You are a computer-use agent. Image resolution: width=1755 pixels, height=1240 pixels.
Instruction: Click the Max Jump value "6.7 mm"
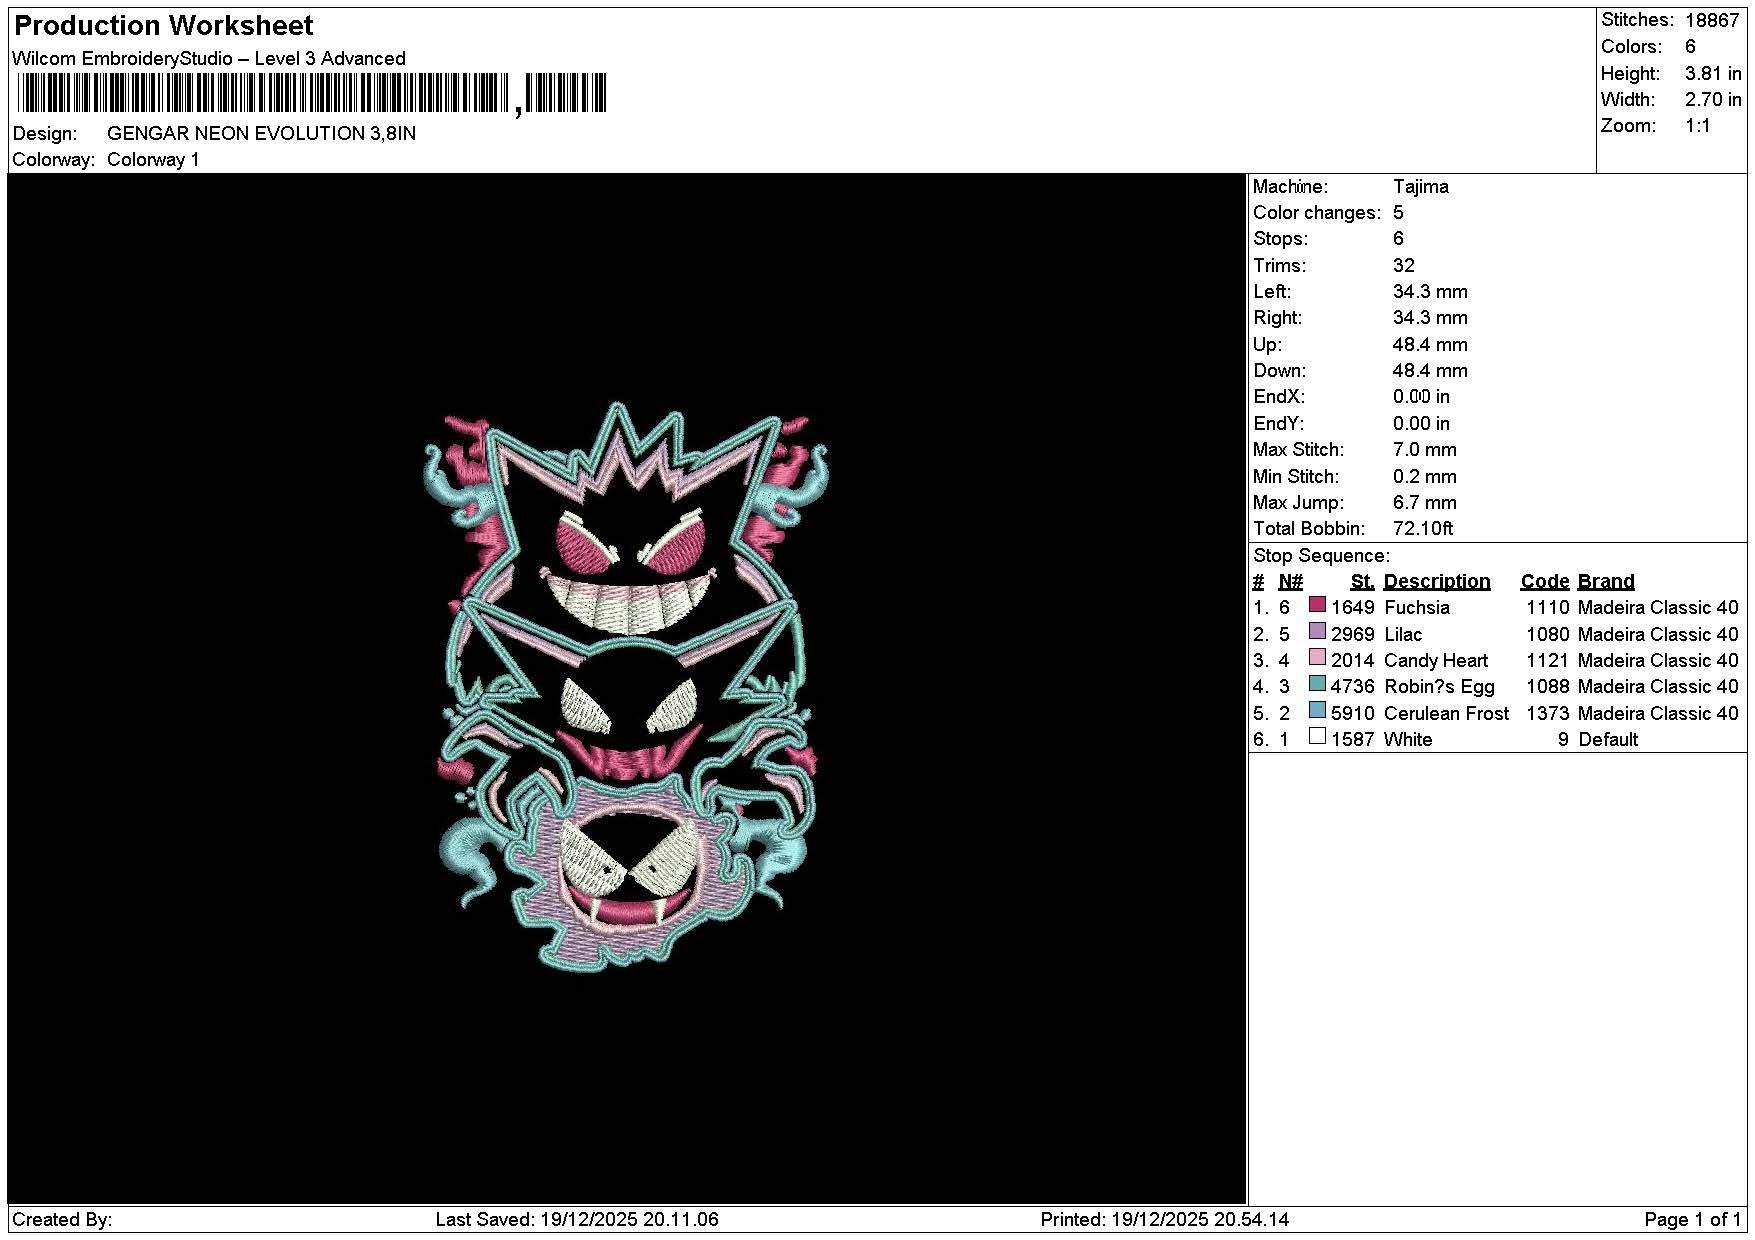pyautogui.click(x=1425, y=502)
